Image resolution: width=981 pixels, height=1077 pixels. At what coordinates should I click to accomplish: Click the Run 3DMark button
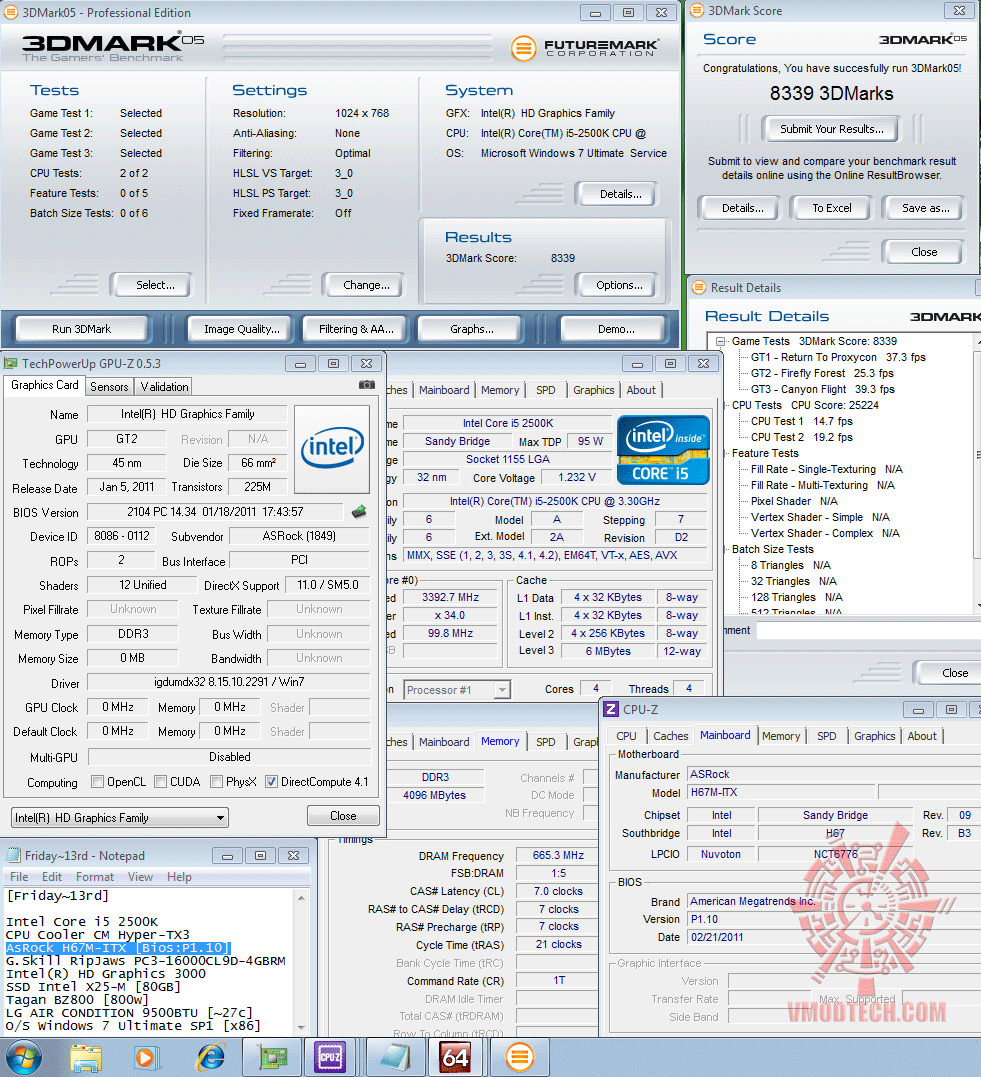pyautogui.click(x=81, y=329)
